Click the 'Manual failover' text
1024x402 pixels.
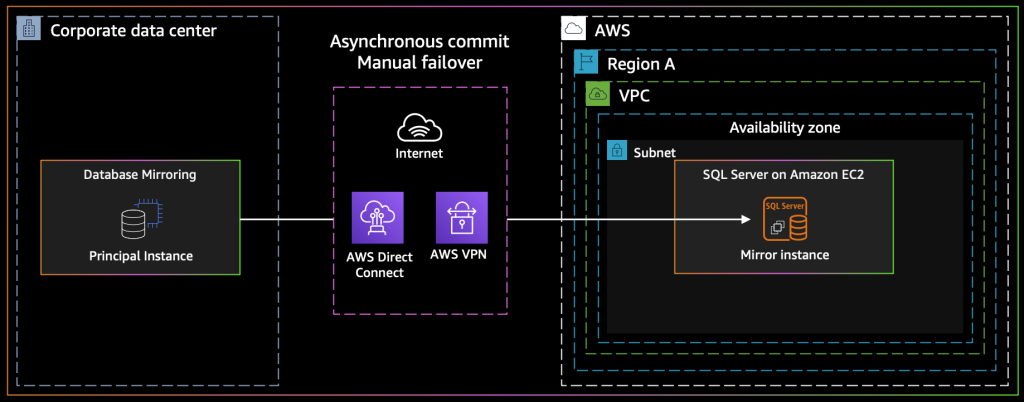[419, 64]
